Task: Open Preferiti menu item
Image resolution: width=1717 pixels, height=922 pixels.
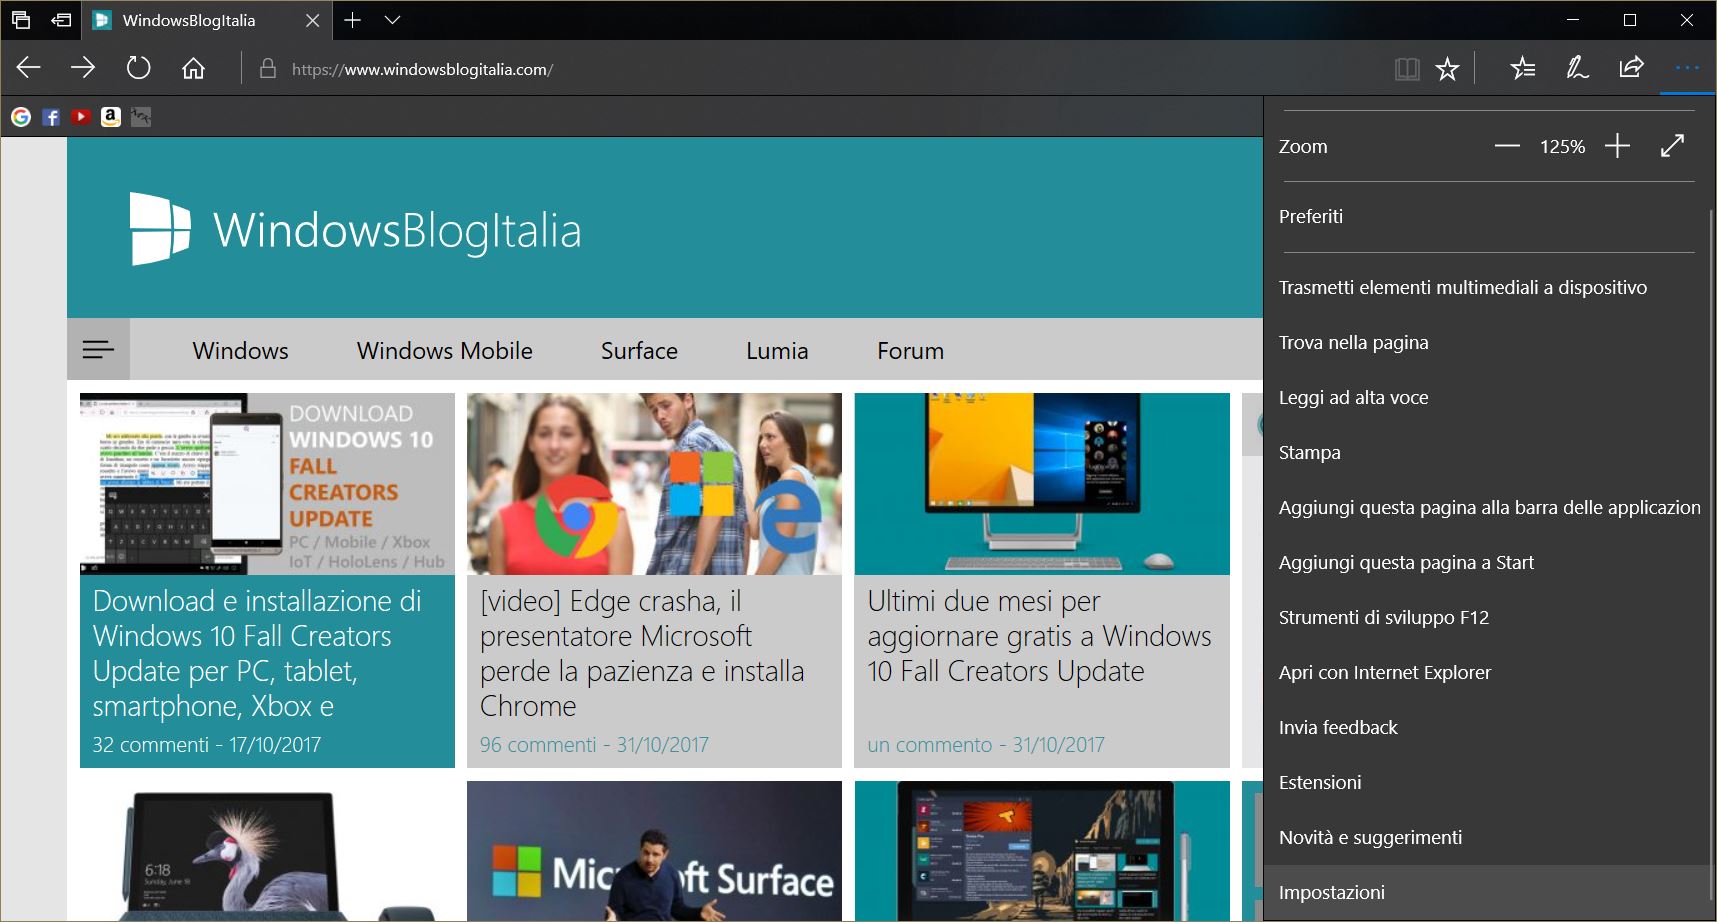Action: coord(1488,216)
